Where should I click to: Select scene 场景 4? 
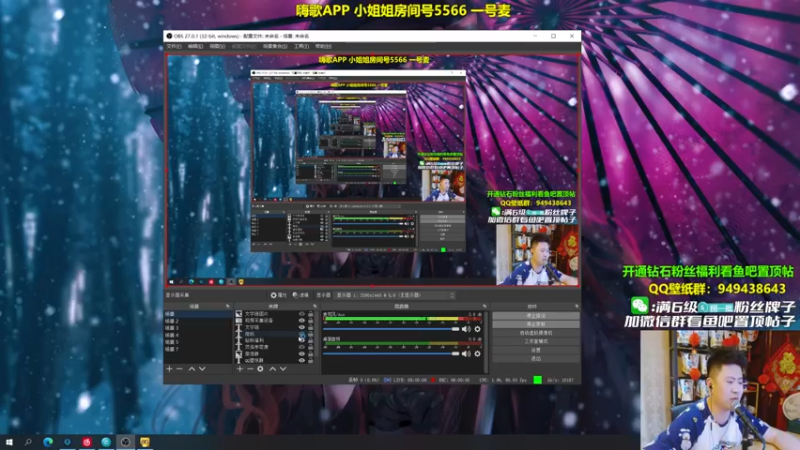click(x=198, y=335)
